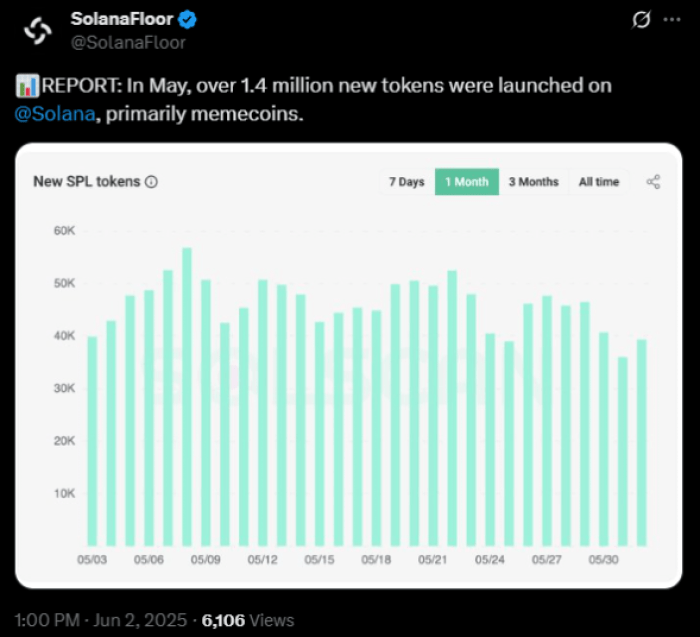
Task: Click the SolanaFloor profile avatar
Action: 37,31
